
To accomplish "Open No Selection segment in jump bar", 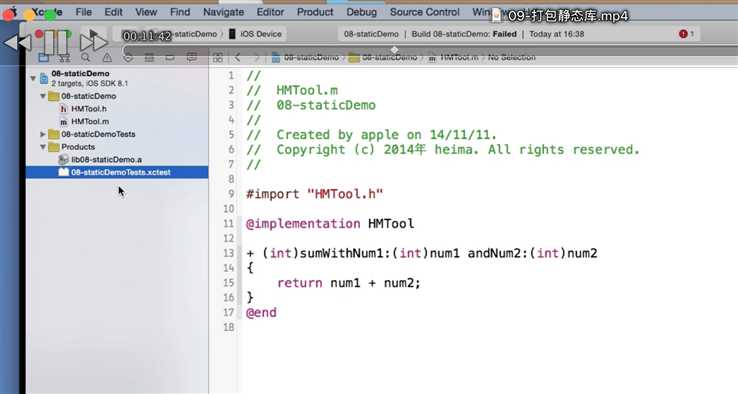I will pyautogui.click(x=512, y=57).
